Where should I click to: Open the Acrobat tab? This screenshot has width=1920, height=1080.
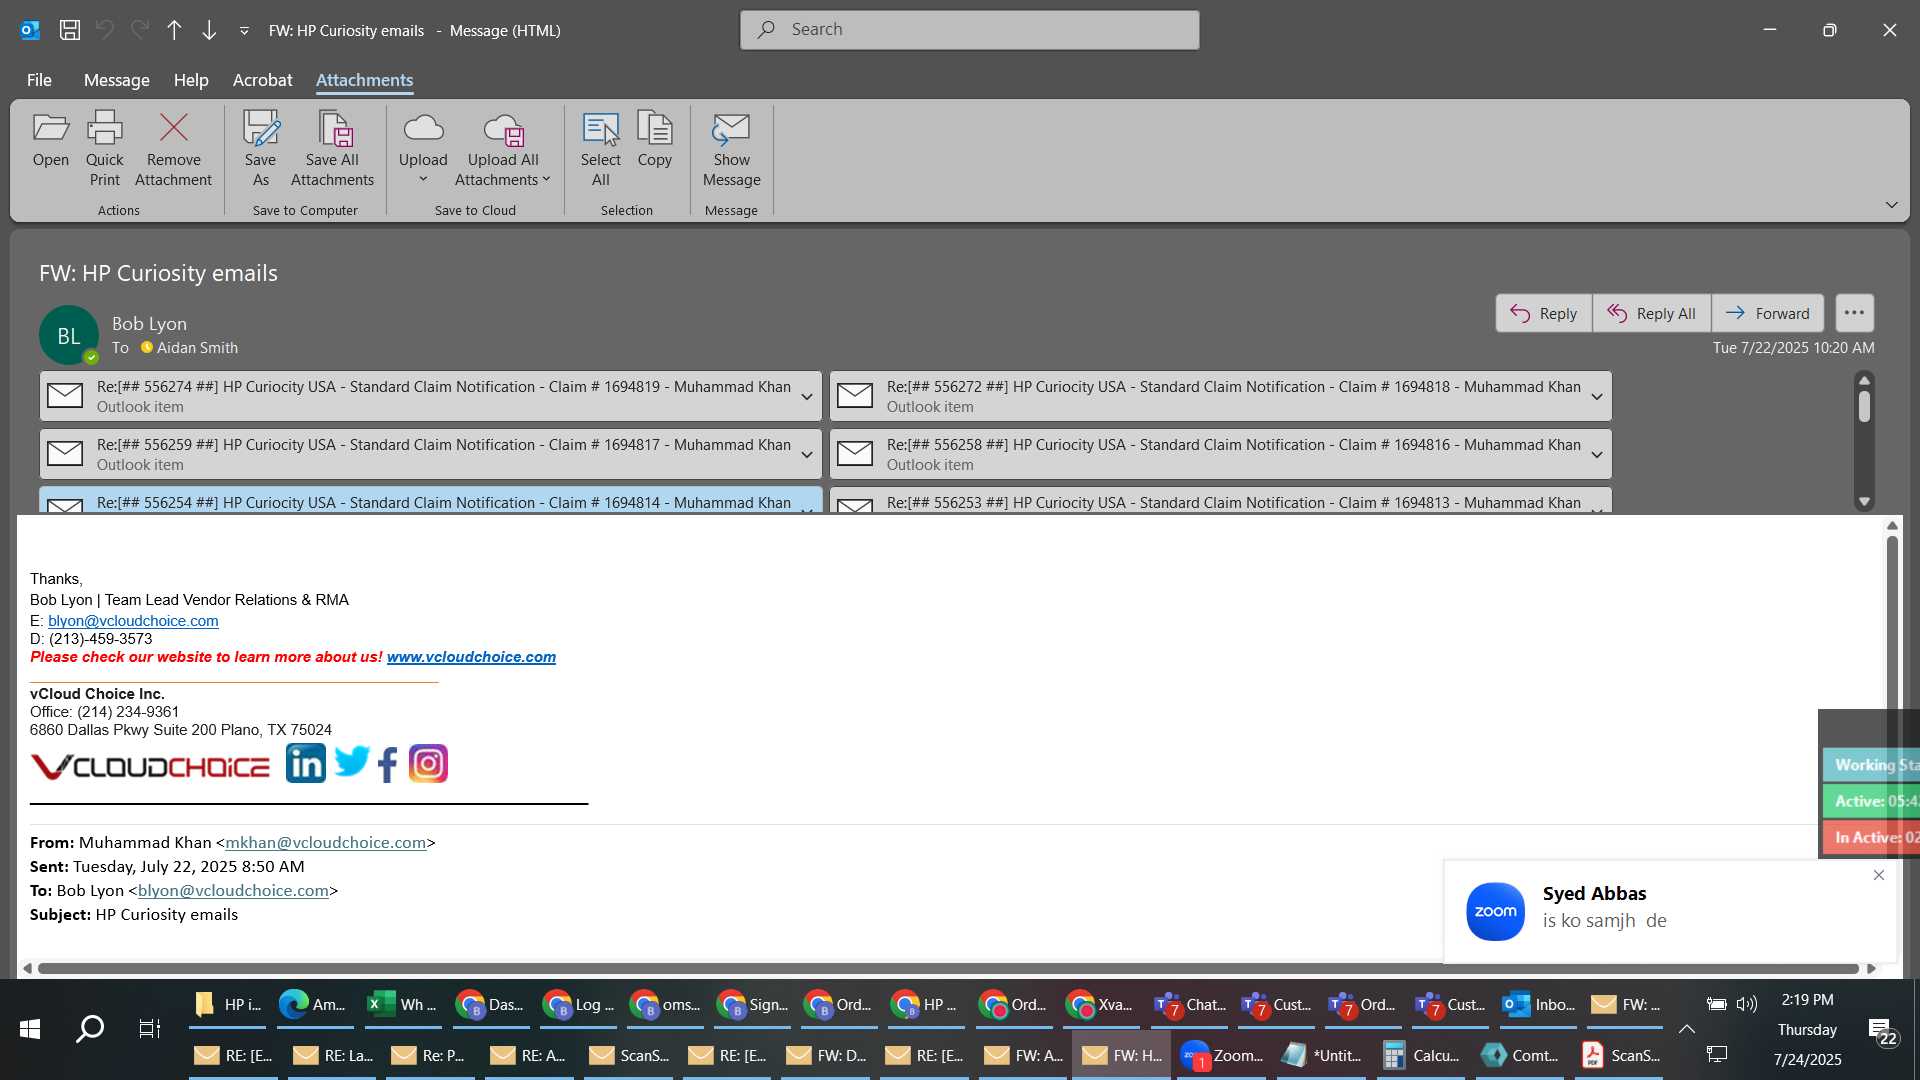[x=262, y=80]
